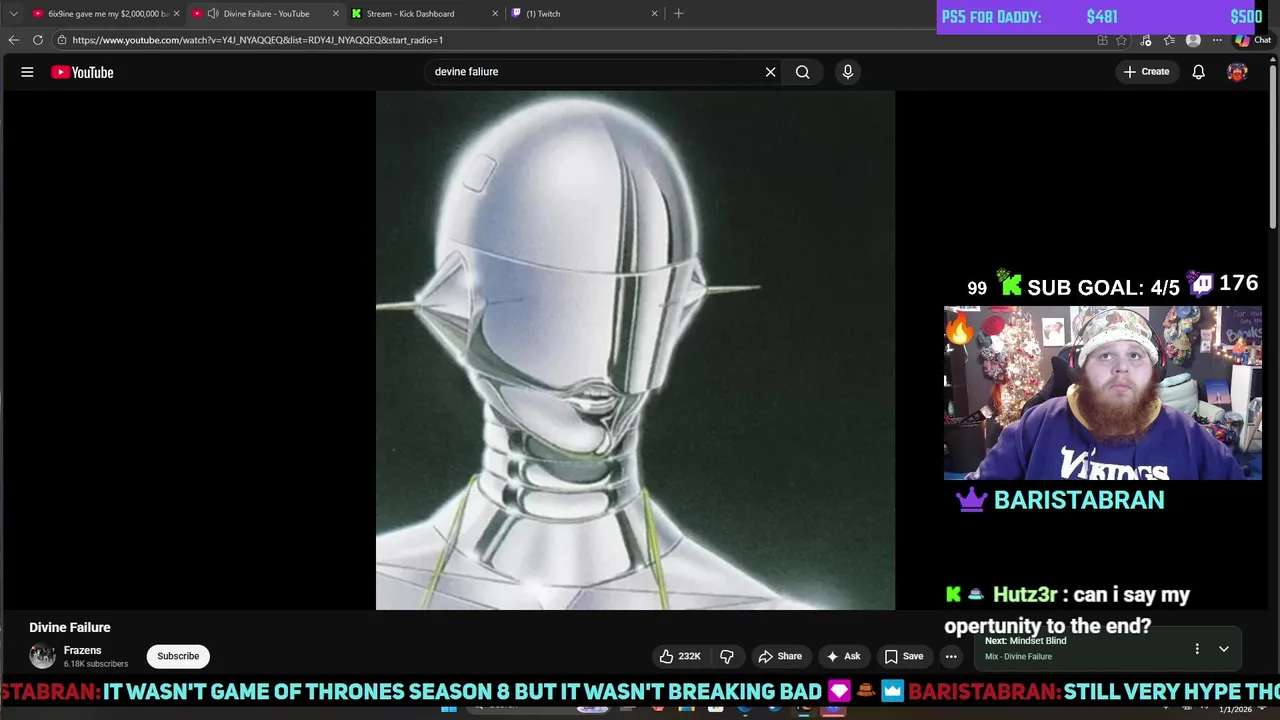Open the browser media control music icon
The width and height of the screenshot is (1280, 720).
click(x=1146, y=40)
